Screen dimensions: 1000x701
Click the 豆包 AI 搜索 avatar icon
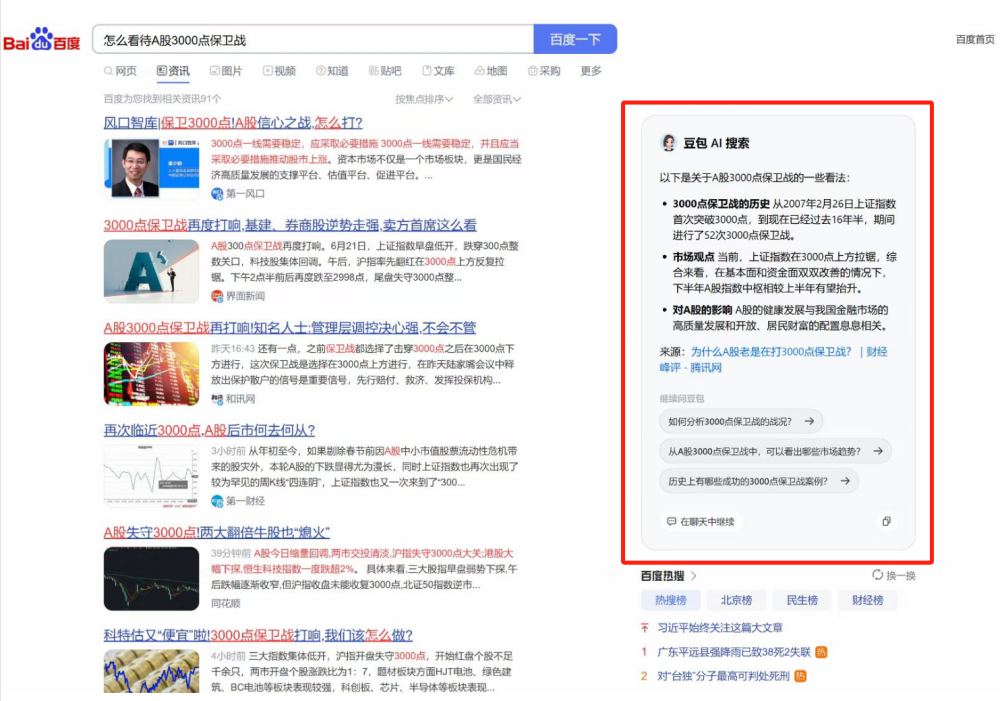pyautogui.click(x=670, y=143)
